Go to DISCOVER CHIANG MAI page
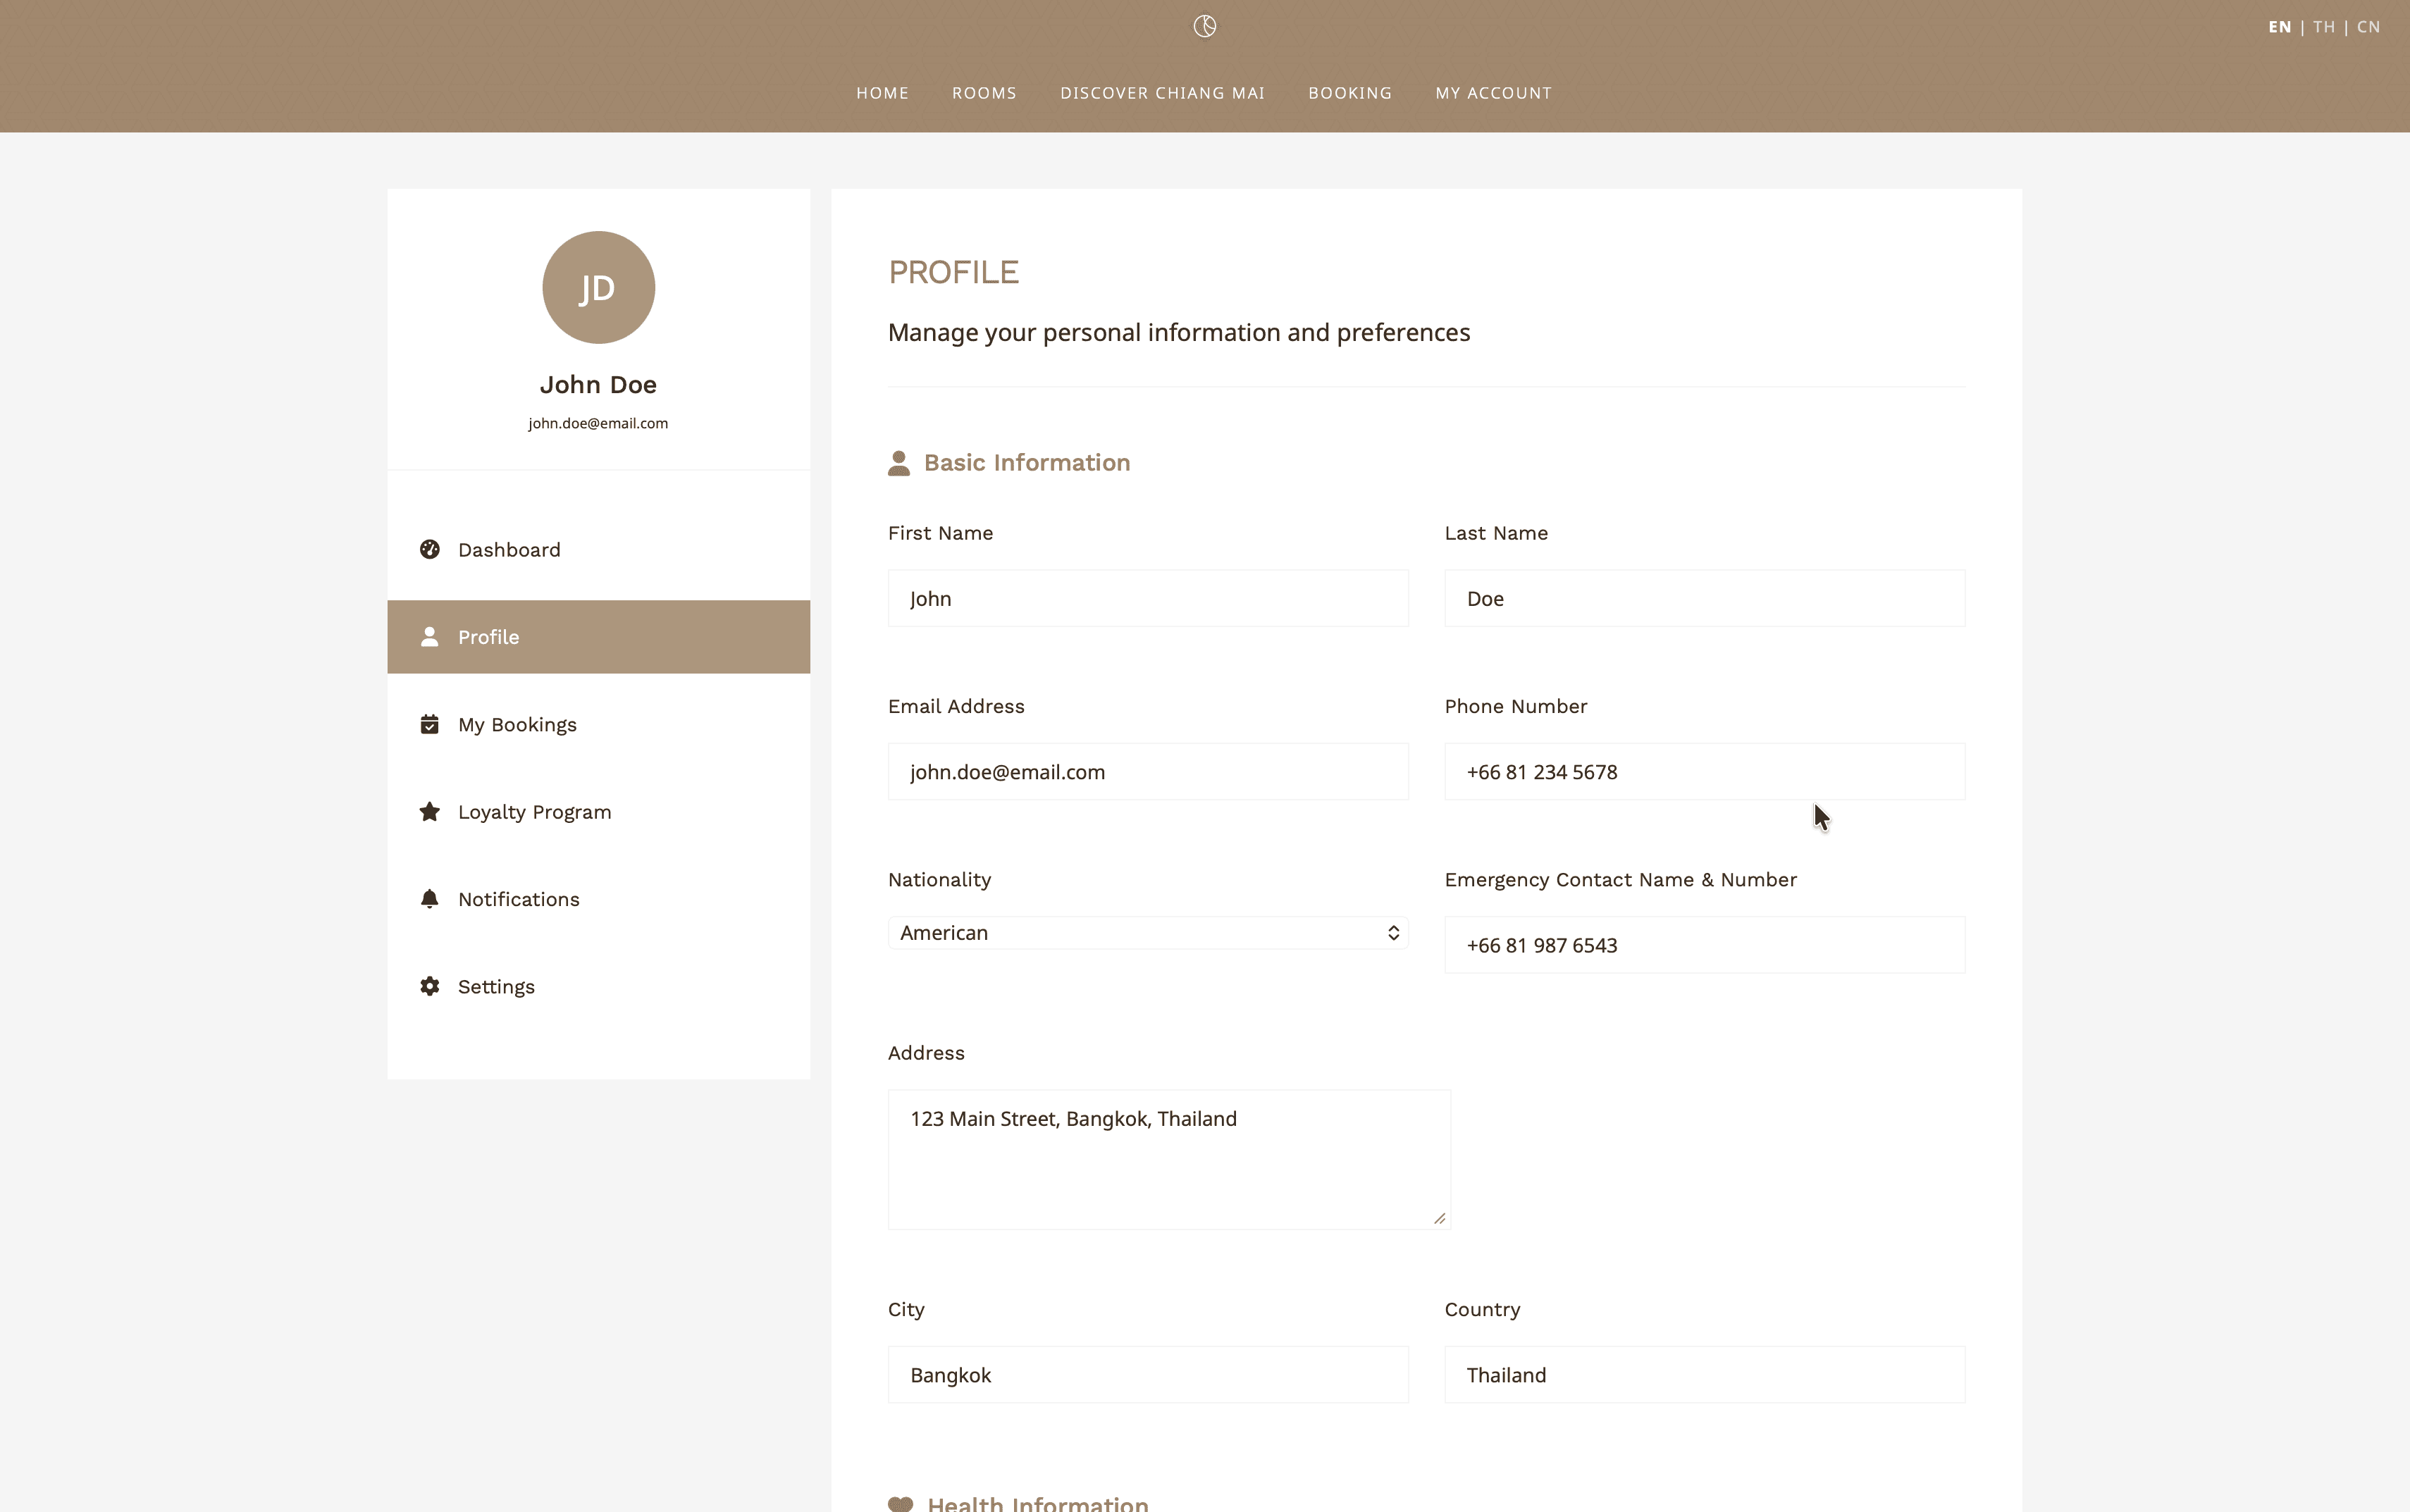The width and height of the screenshot is (2410, 1512). [1162, 93]
